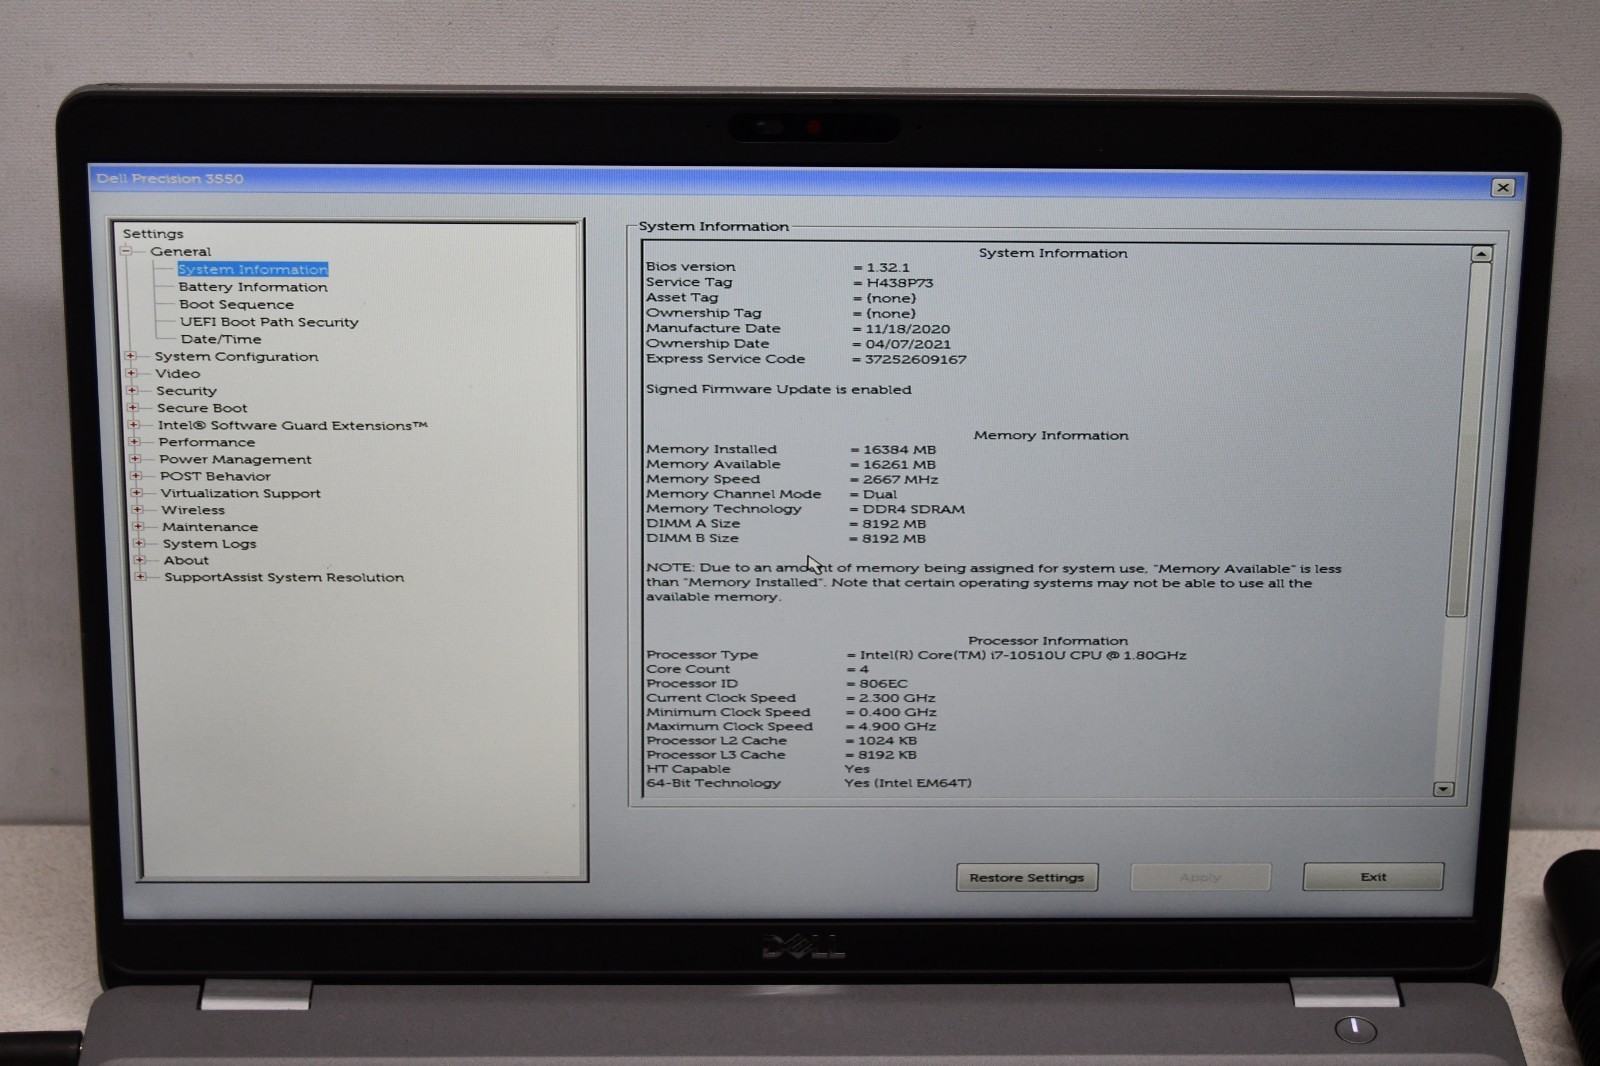This screenshot has height=1066, width=1600.
Task: Close the BIOS setup window
Action: click(1502, 187)
